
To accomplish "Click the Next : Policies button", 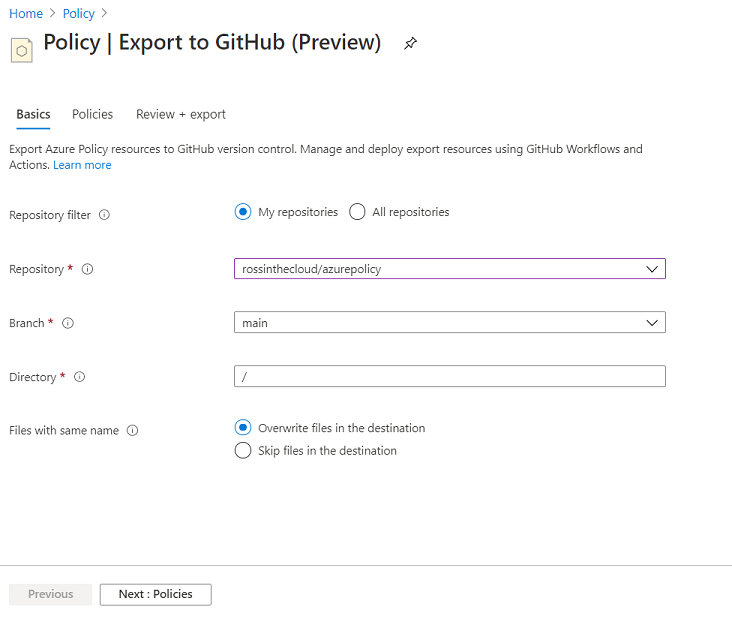I will [x=155, y=594].
